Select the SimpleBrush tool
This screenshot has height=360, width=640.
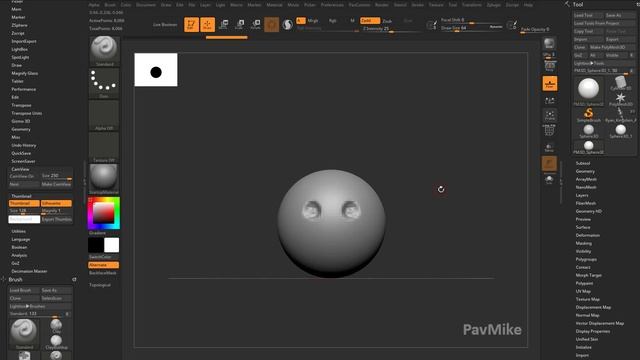pos(589,115)
